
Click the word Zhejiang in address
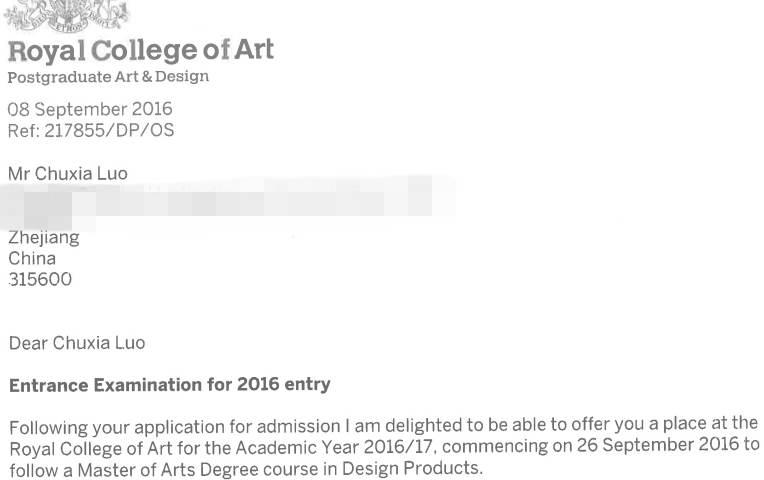click(44, 238)
